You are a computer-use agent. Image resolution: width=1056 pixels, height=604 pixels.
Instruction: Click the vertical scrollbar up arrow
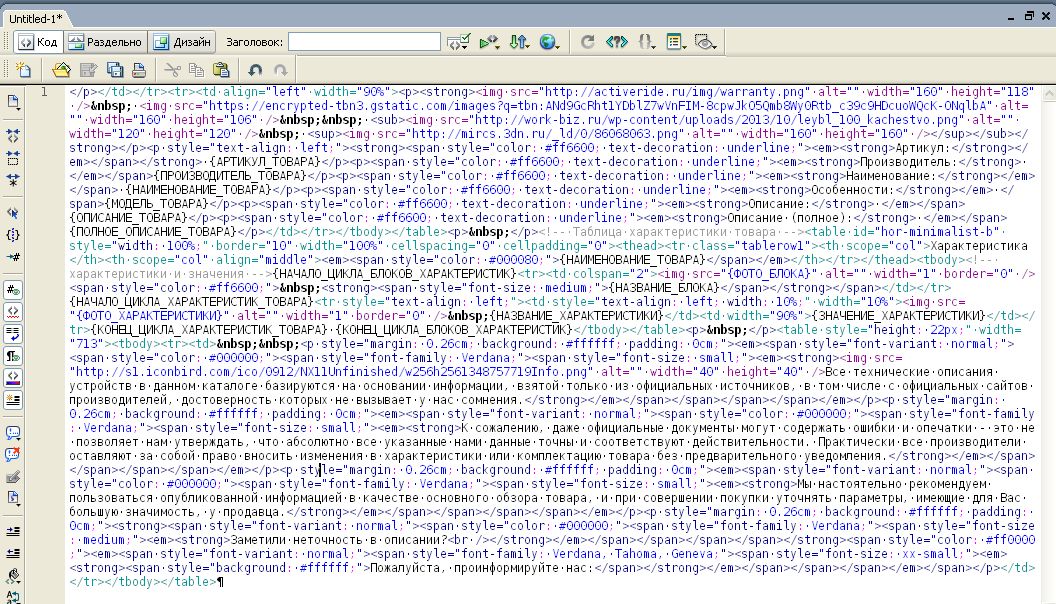(1049, 94)
